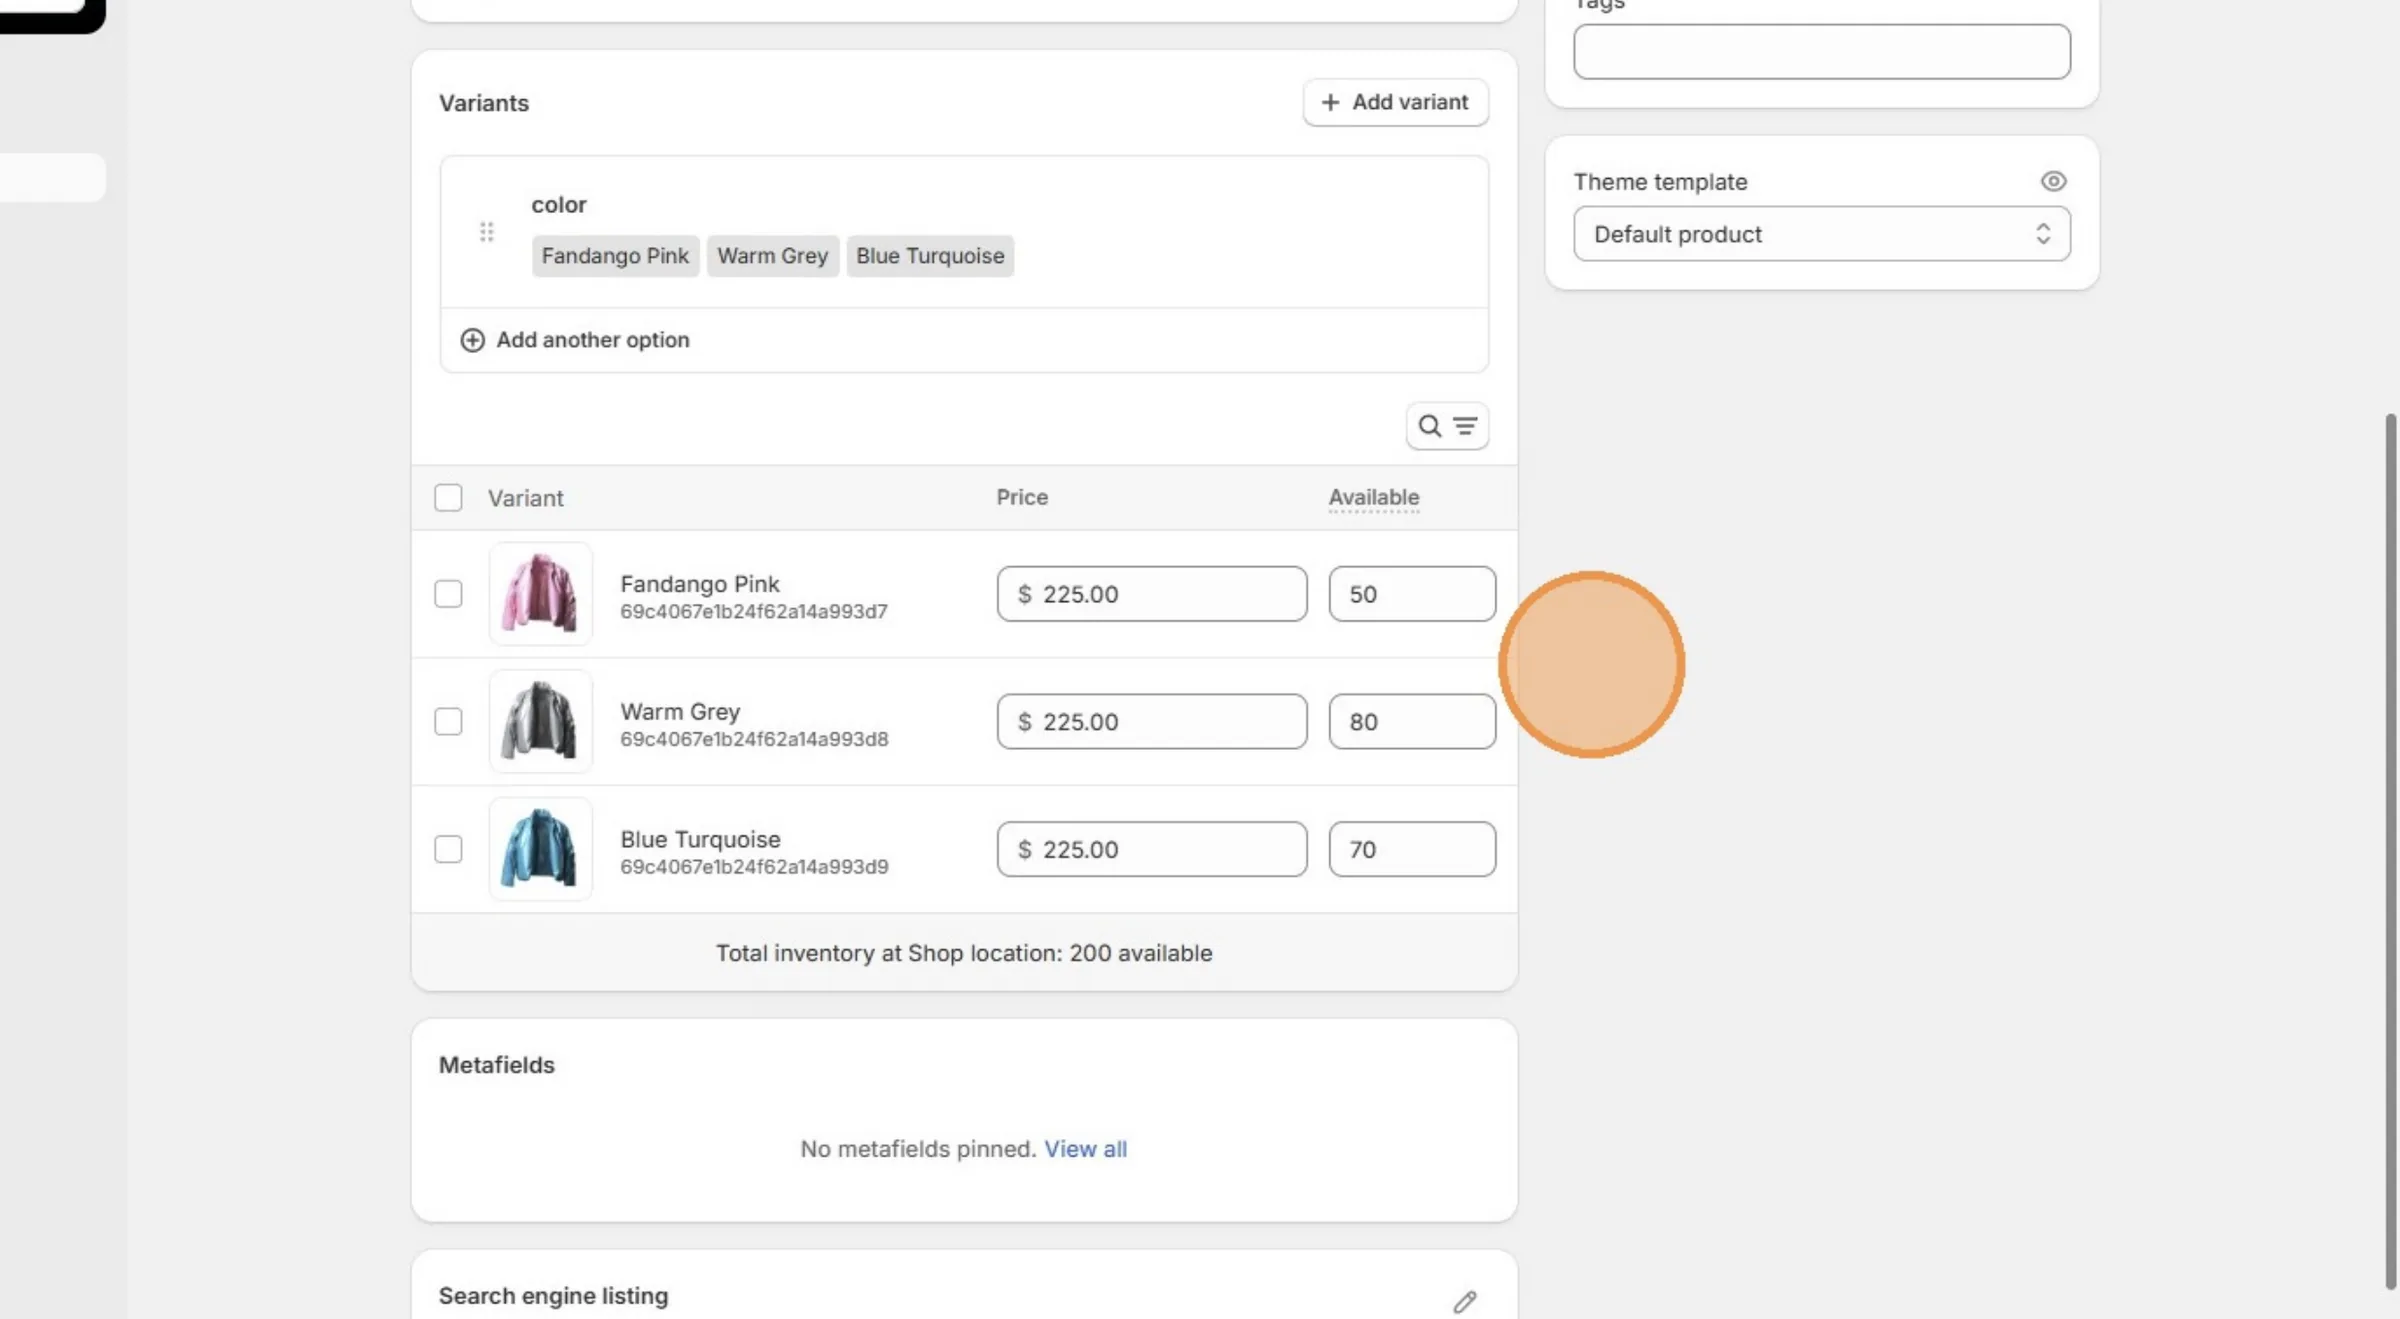The width and height of the screenshot is (2400, 1319).
Task: Click Fandango Pink variant name in table
Action: pyautogui.click(x=699, y=584)
